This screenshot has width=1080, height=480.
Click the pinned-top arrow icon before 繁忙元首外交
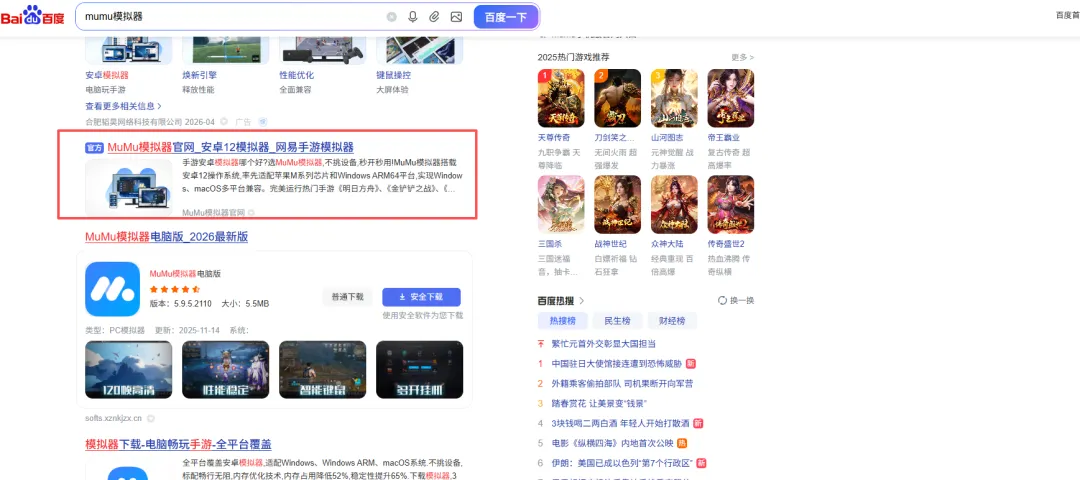pyautogui.click(x=541, y=343)
